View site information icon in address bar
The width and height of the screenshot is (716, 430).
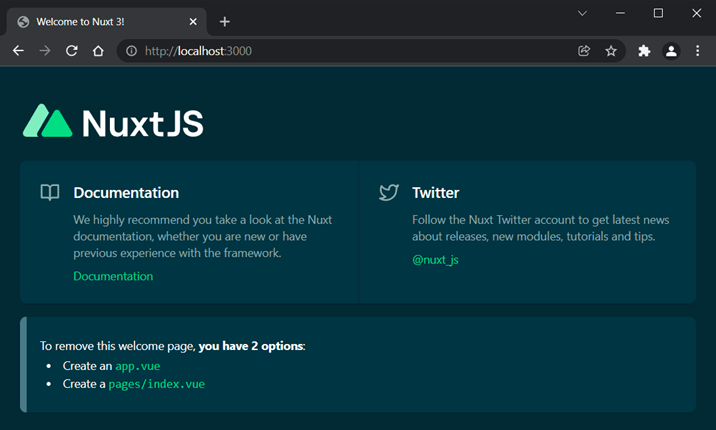pos(132,51)
